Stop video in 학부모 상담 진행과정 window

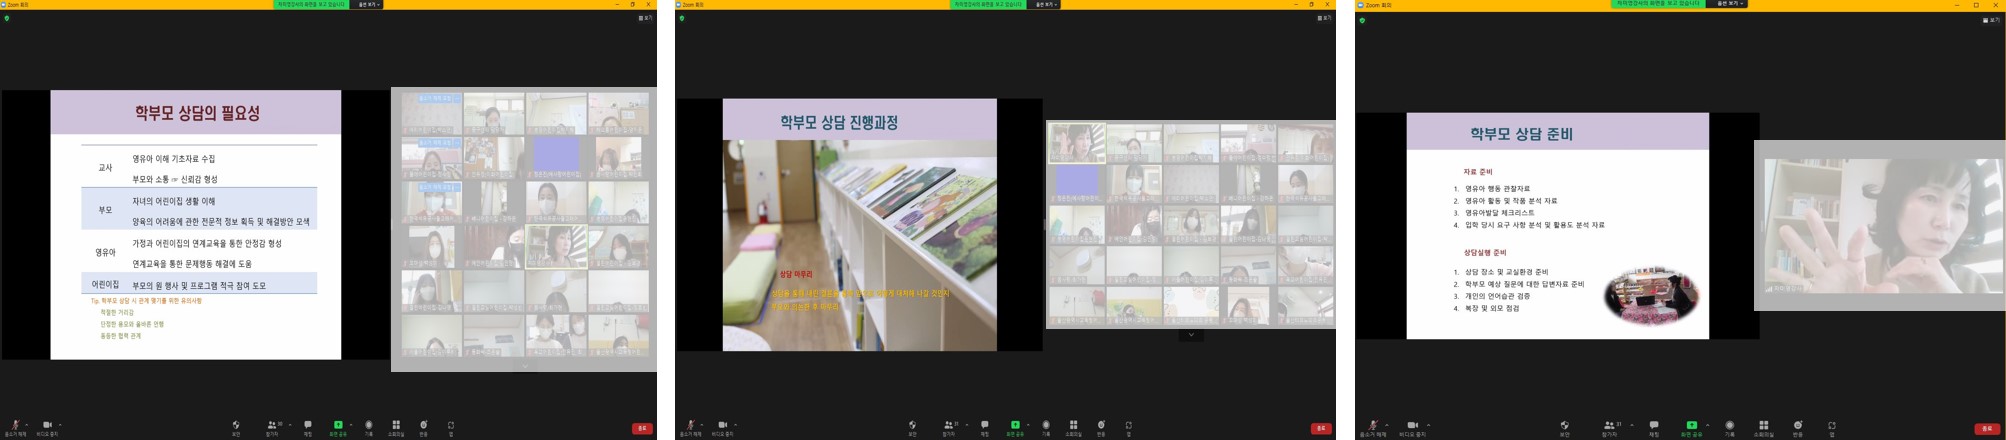(722, 426)
